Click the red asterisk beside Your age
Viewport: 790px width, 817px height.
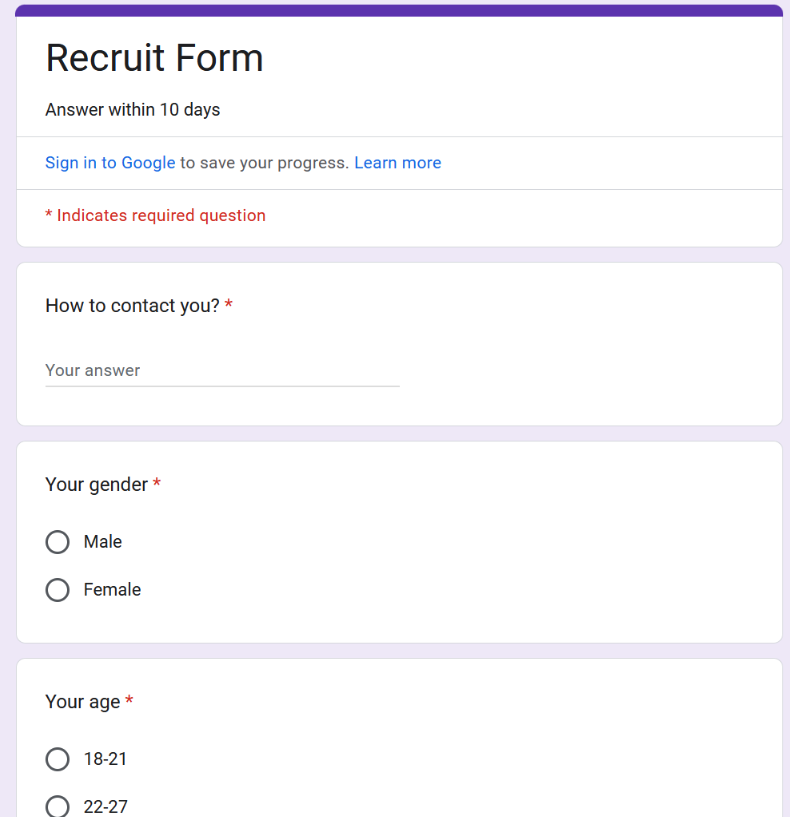[129, 701]
